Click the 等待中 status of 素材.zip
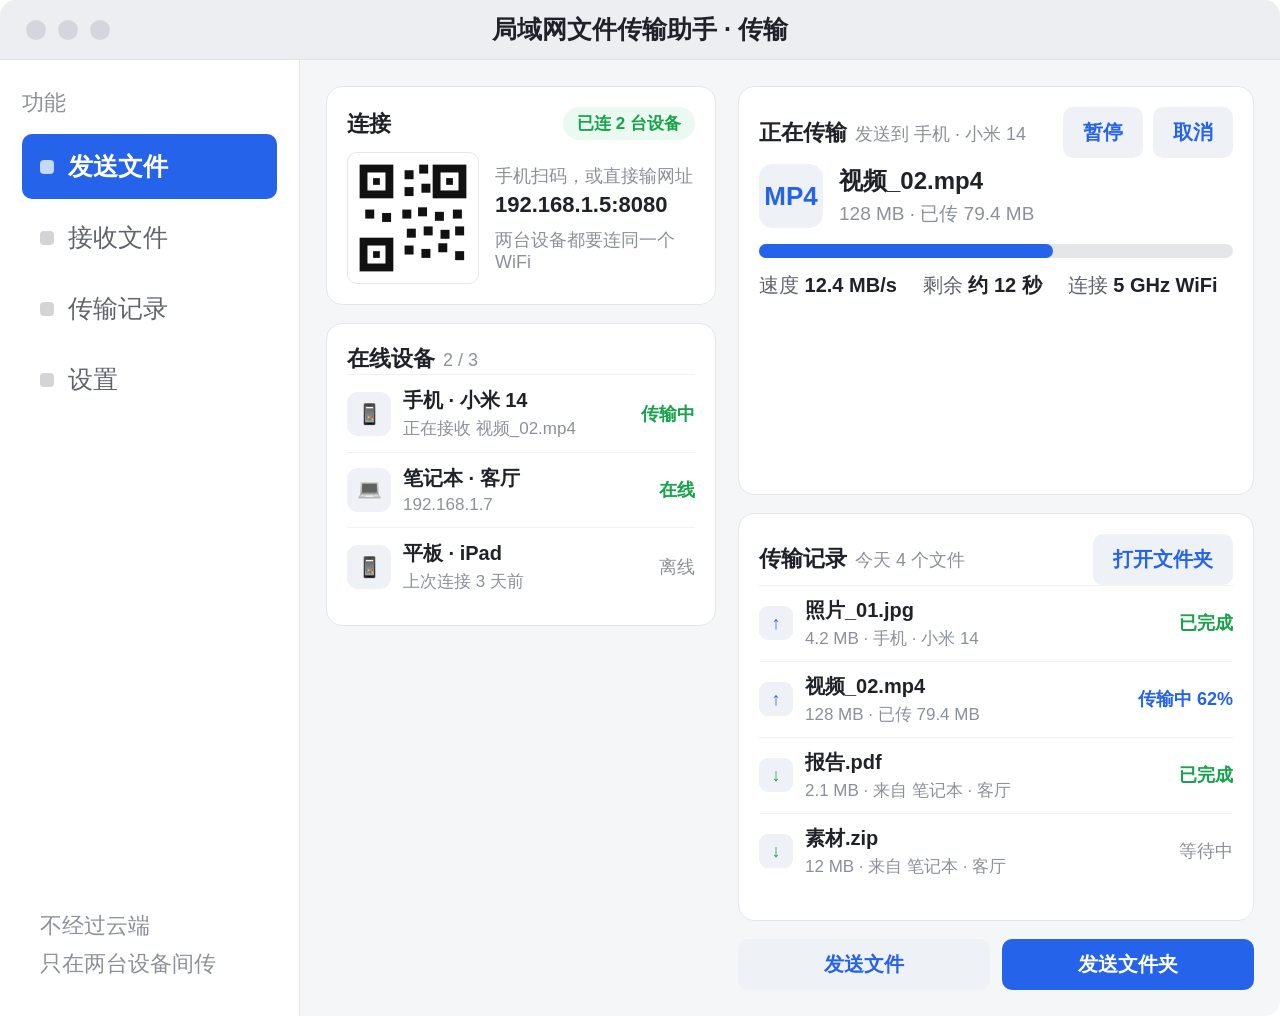The height and width of the screenshot is (1016, 1280). click(x=1206, y=851)
